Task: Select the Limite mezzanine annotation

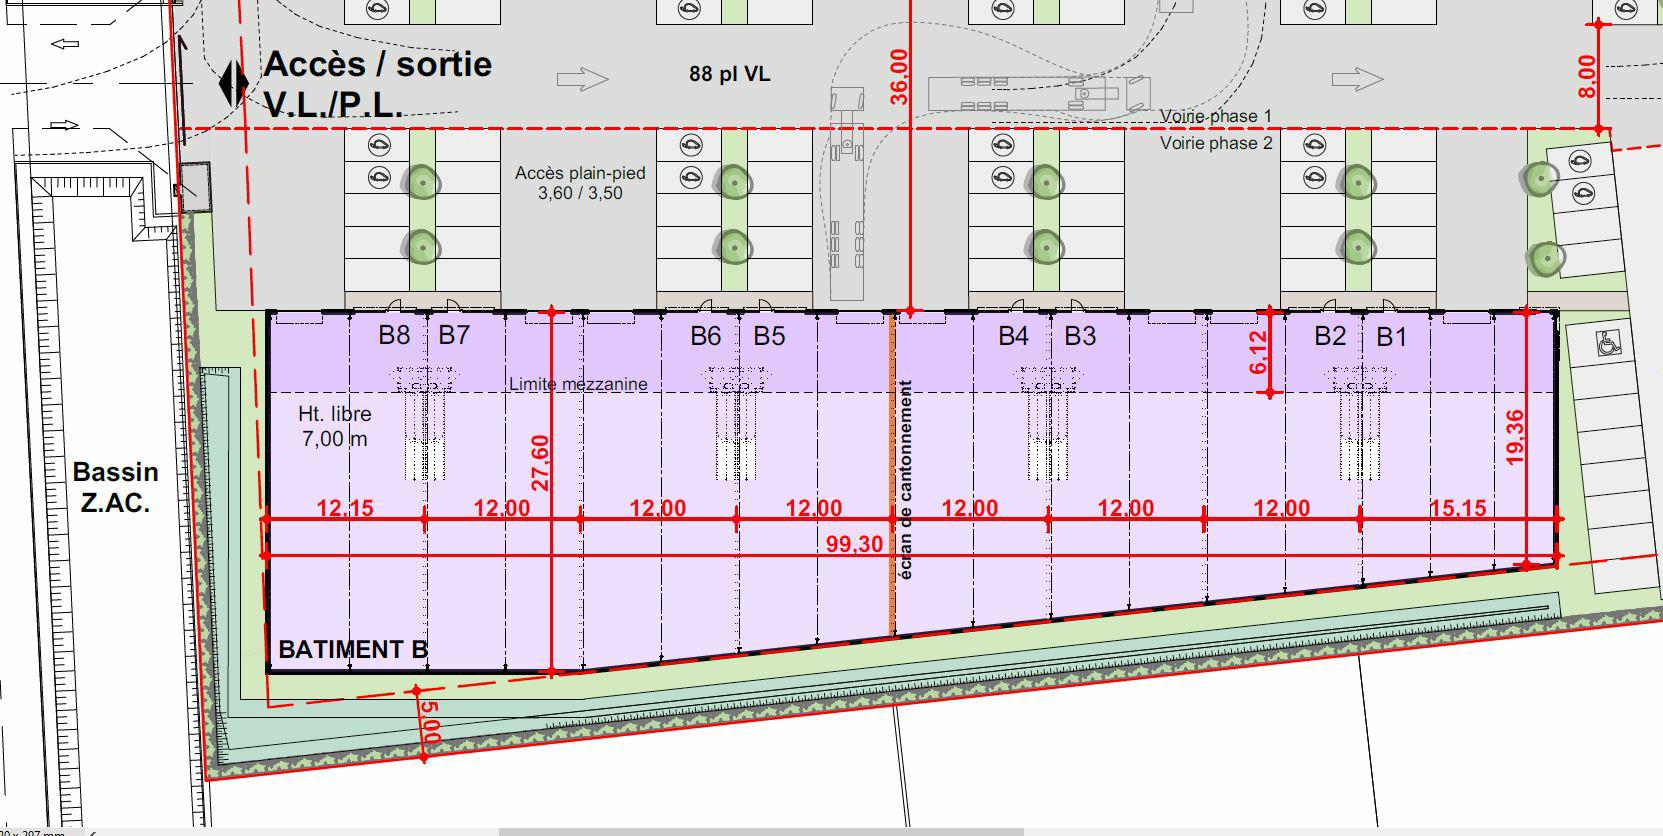Action: [578, 384]
